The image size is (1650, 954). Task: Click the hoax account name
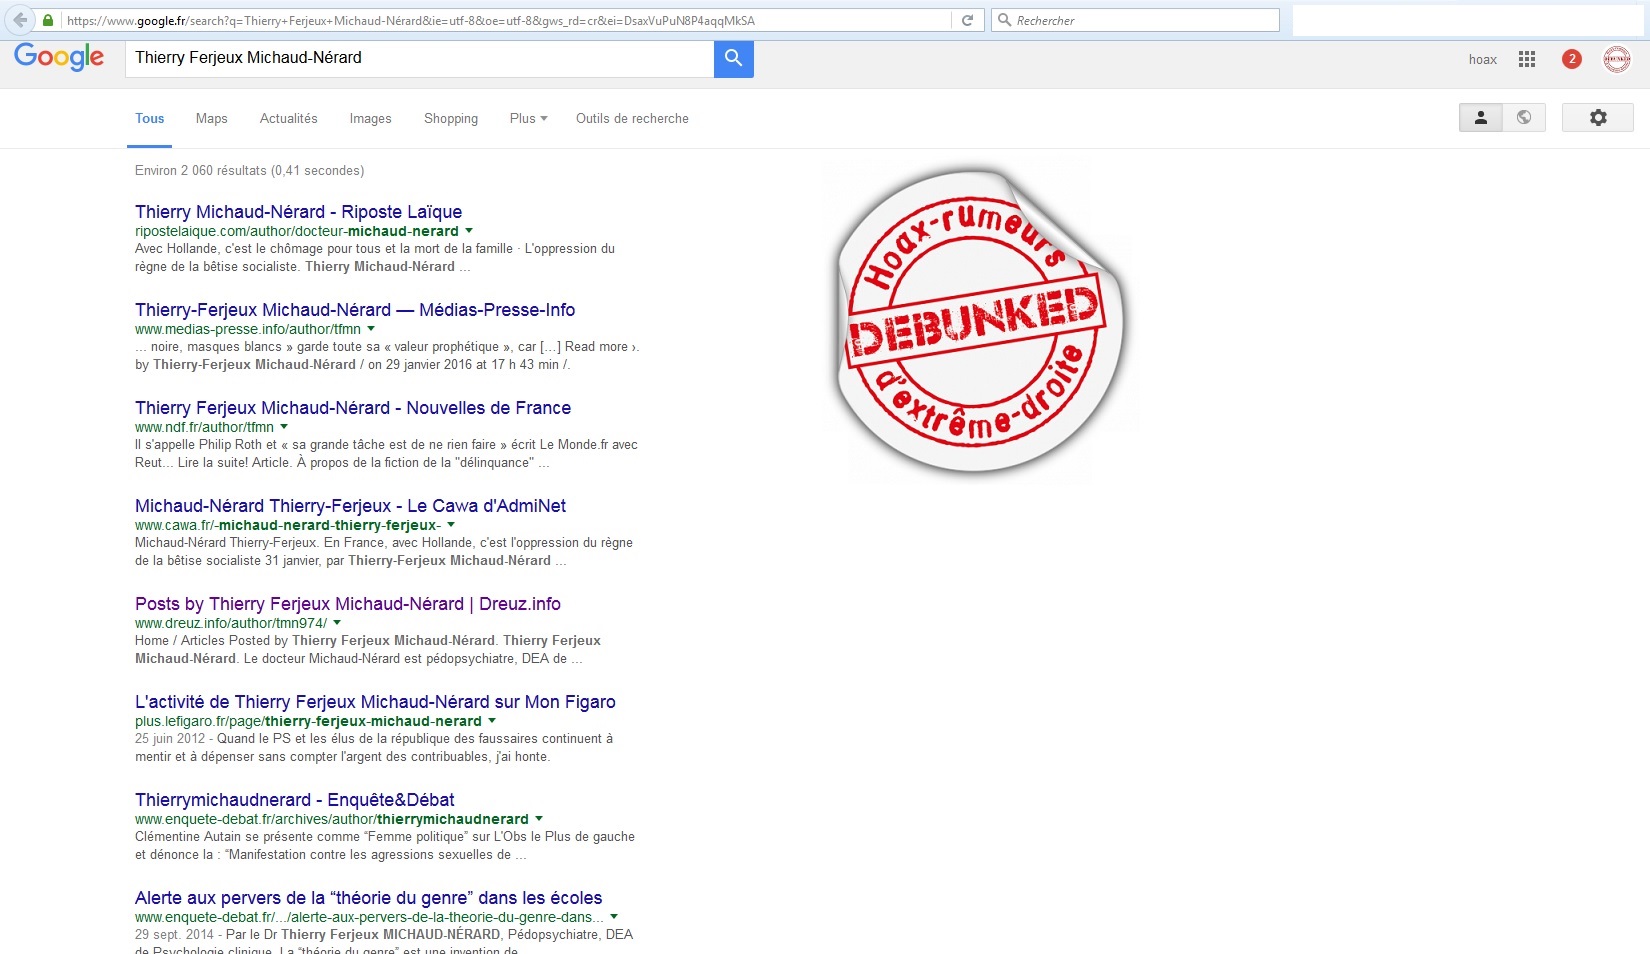[x=1482, y=59]
